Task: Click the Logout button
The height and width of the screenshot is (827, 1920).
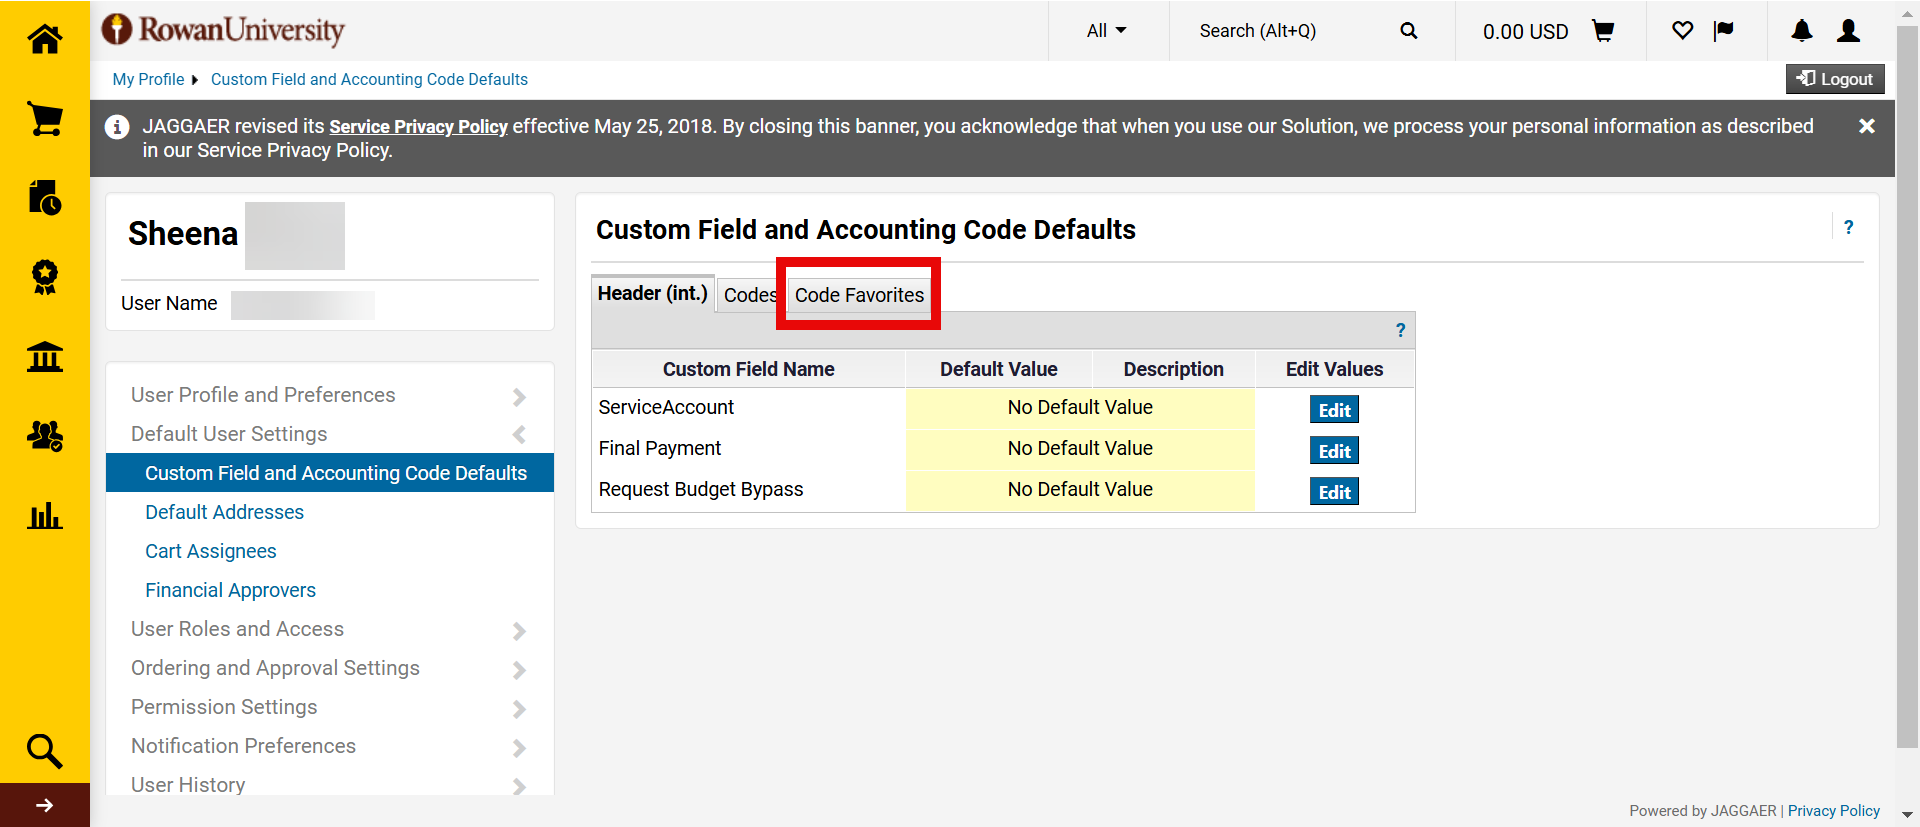Action: click(1835, 79)
